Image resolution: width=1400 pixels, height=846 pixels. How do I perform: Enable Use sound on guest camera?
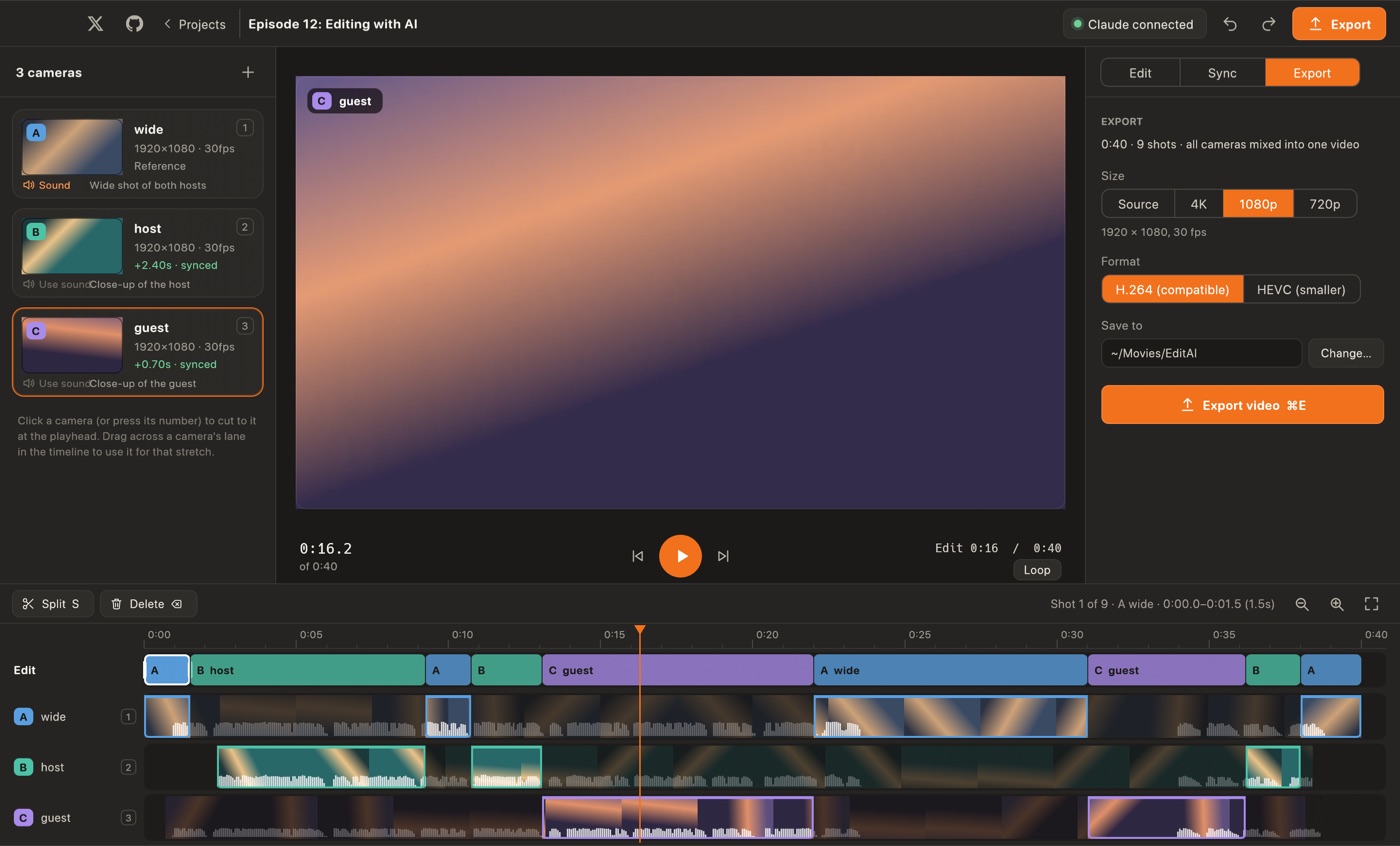click(56, 383)
